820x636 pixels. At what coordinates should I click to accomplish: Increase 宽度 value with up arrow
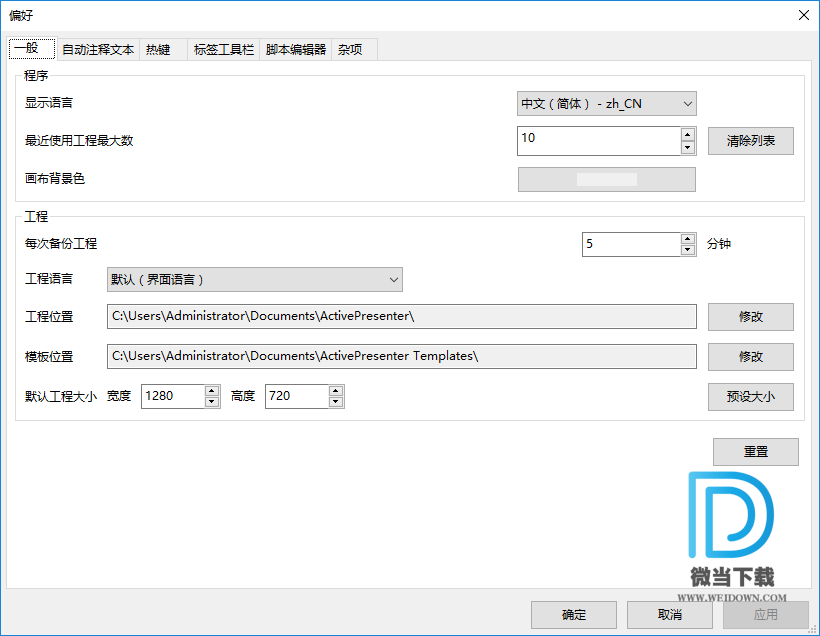point(212,391)
